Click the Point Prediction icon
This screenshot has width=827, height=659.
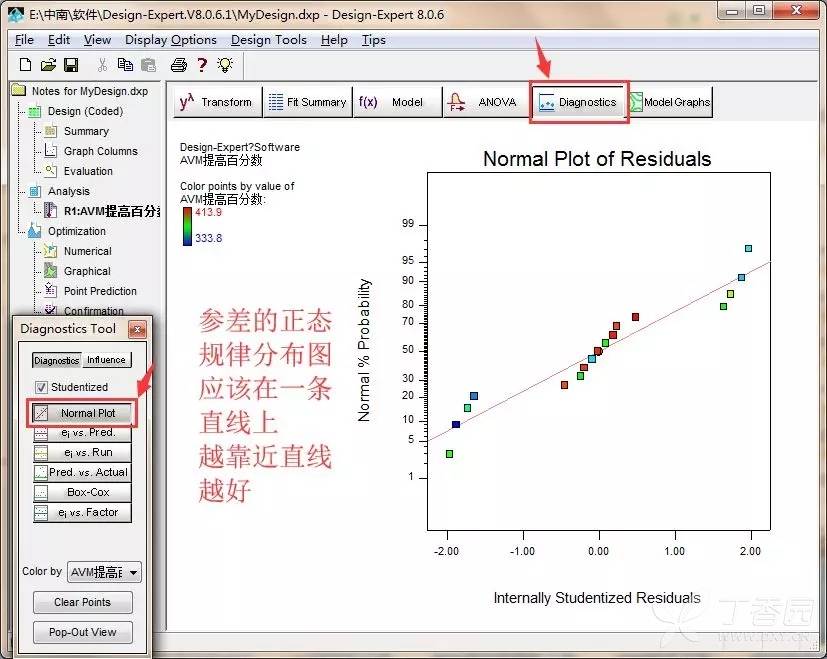(51, 290)
